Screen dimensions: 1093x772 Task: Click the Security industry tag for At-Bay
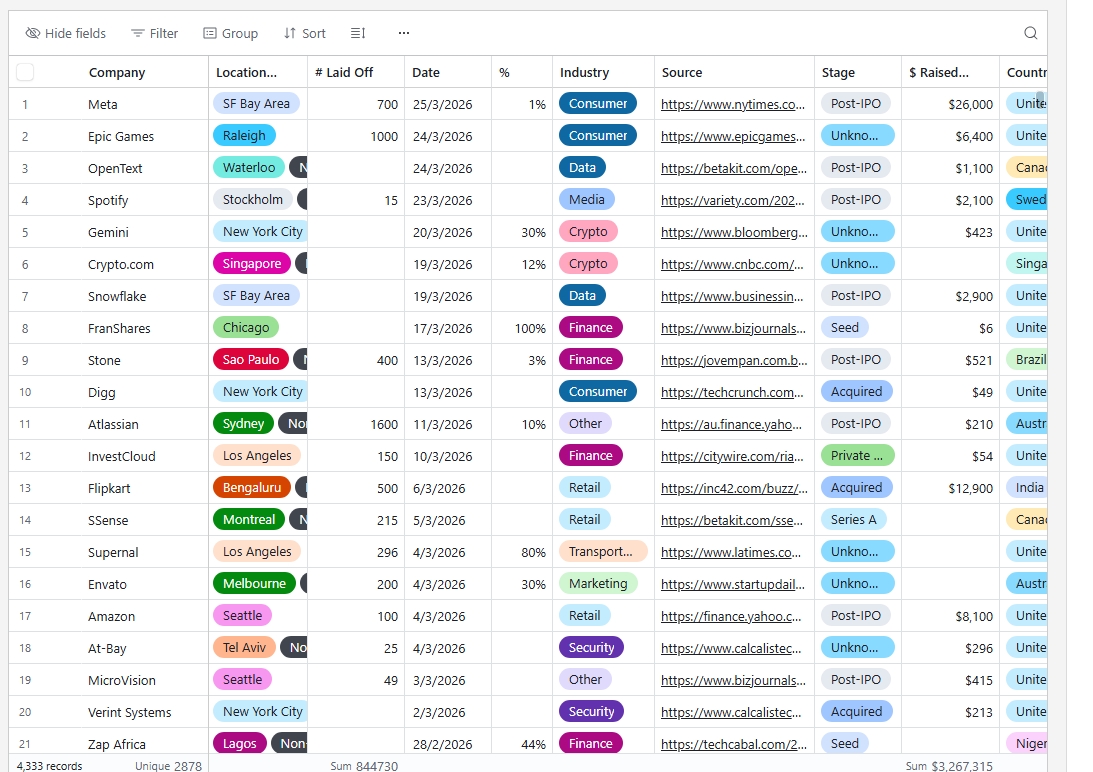(591, 648)
